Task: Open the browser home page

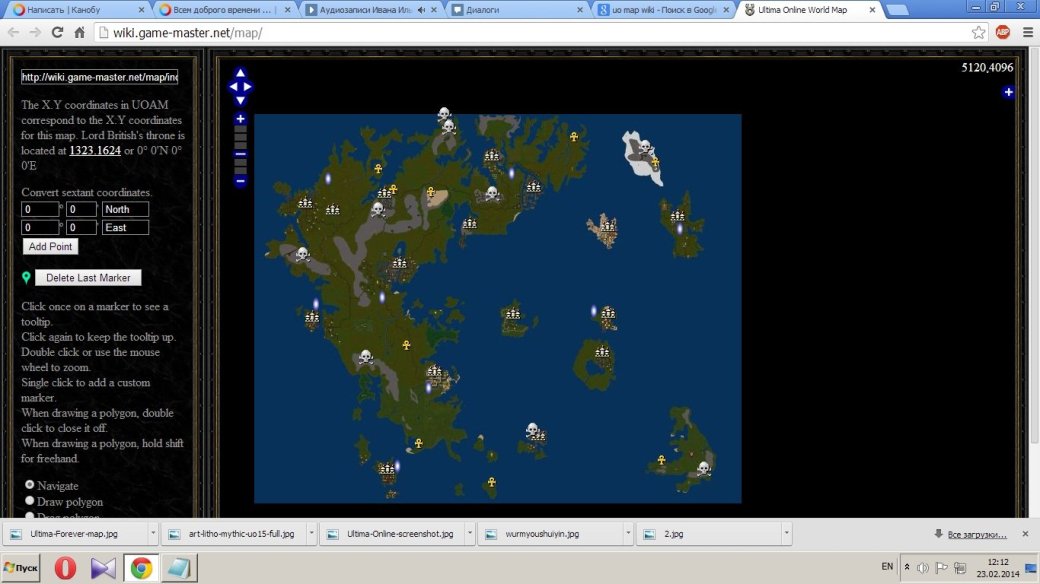Action: click(x=79, y=33)
